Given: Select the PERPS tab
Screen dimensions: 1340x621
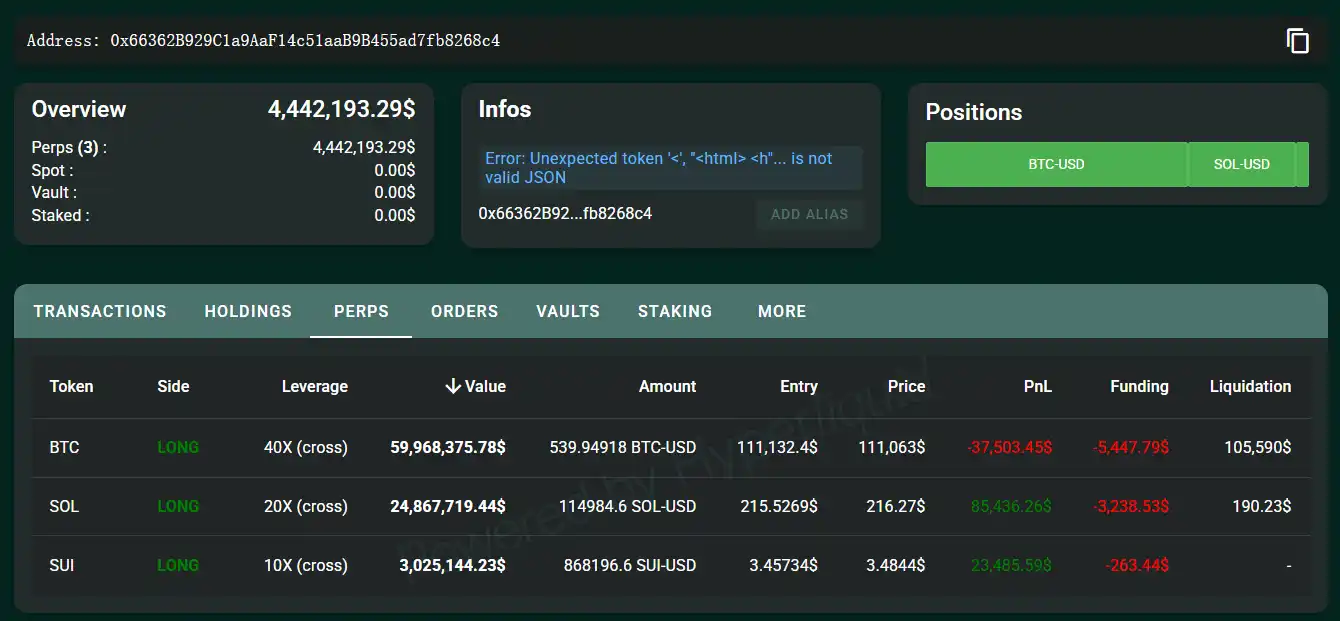Looking at the screenshot, I should click(361, 311).
